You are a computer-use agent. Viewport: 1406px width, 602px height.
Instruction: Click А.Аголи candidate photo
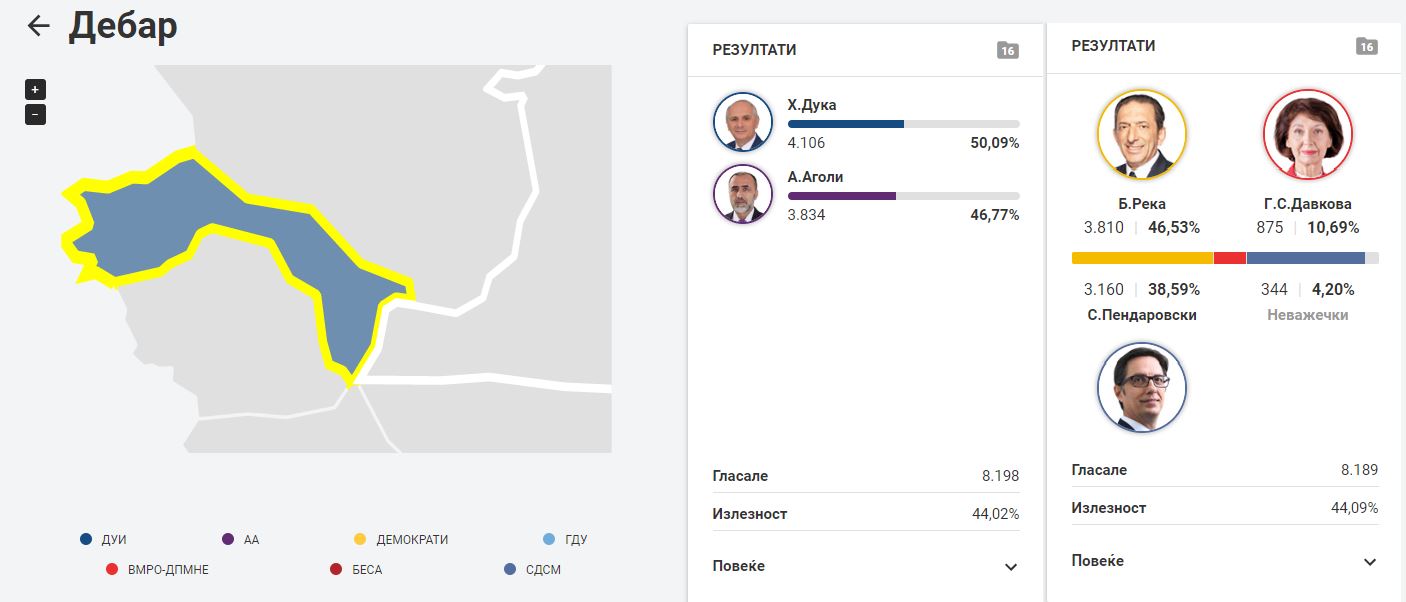(743, 193)
